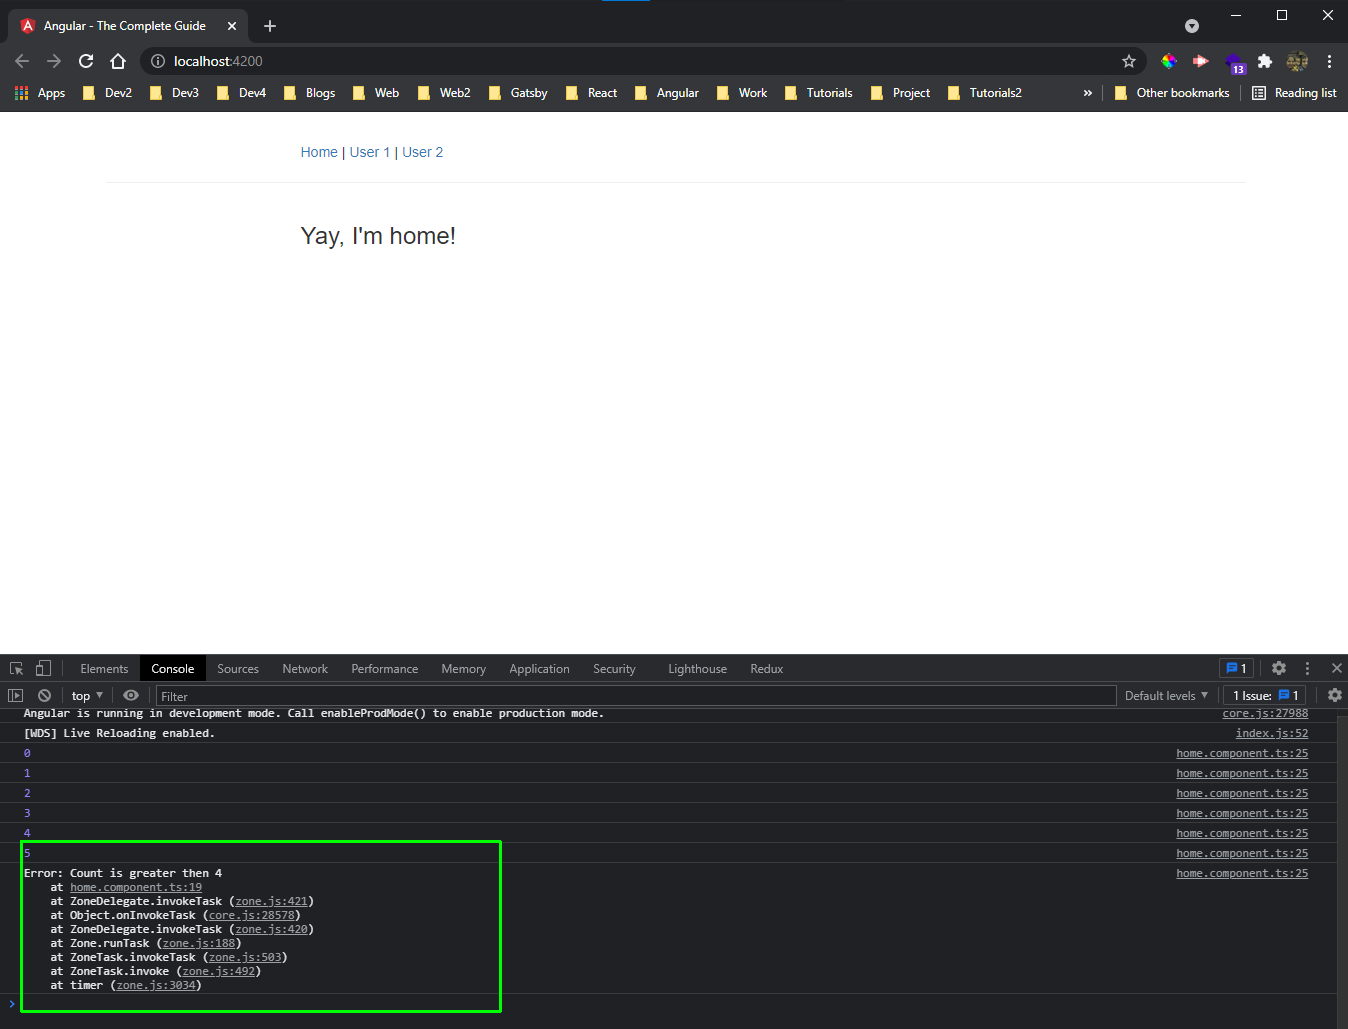1348x1029 pixels.
Task: Open zone.js:421 stack trace link
Action: pyautogui.click(x=272, y=901)
